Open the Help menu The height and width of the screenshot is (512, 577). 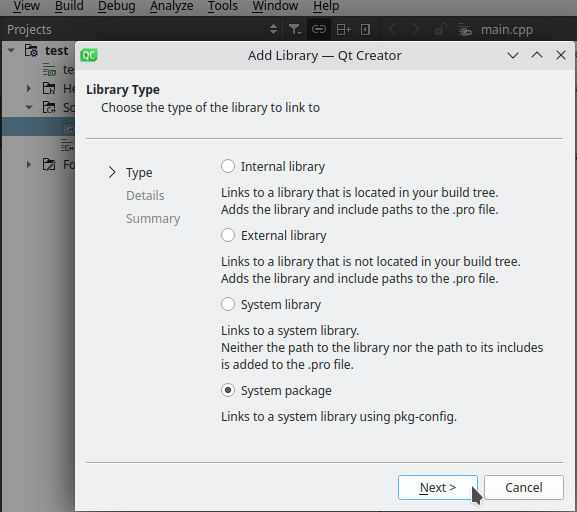pyautogui.click(x=326, y=6)
